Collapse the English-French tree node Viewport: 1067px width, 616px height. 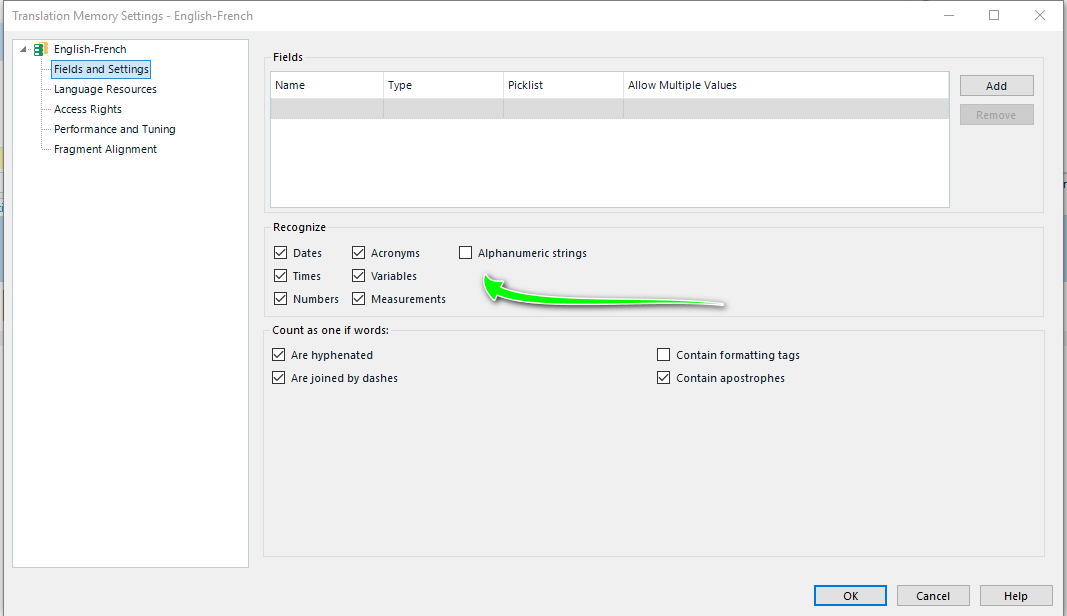click(23, 49)
